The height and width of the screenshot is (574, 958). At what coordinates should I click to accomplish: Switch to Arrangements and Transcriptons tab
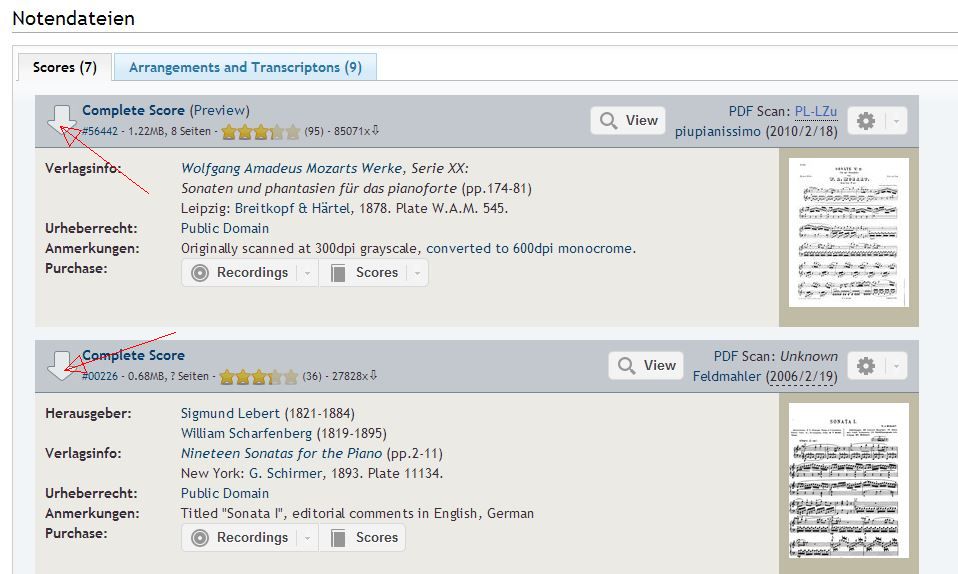click(245, 67)
